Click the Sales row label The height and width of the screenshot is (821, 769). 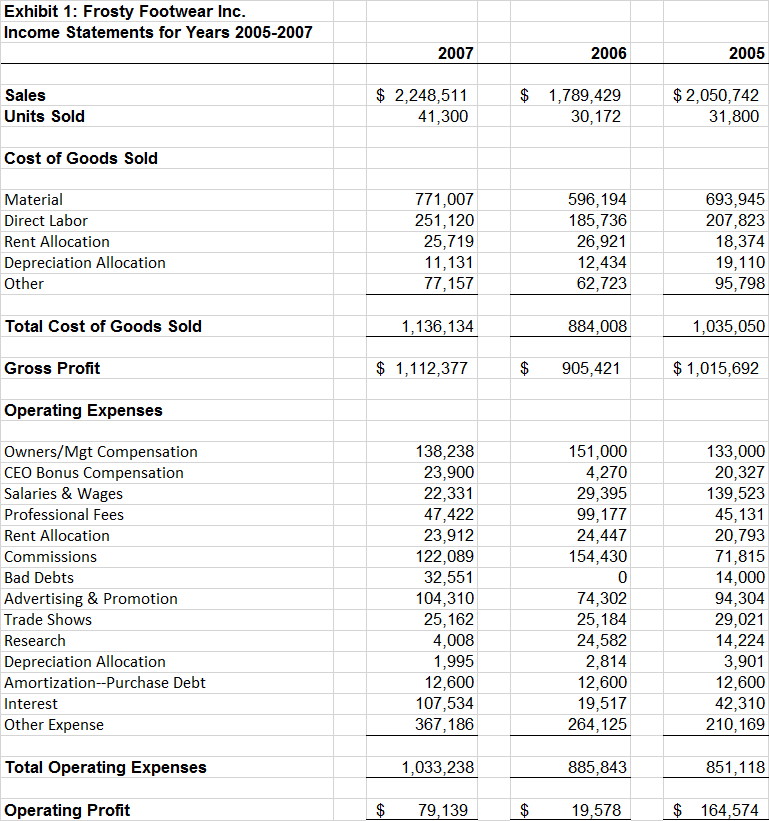tap(25, 95)
